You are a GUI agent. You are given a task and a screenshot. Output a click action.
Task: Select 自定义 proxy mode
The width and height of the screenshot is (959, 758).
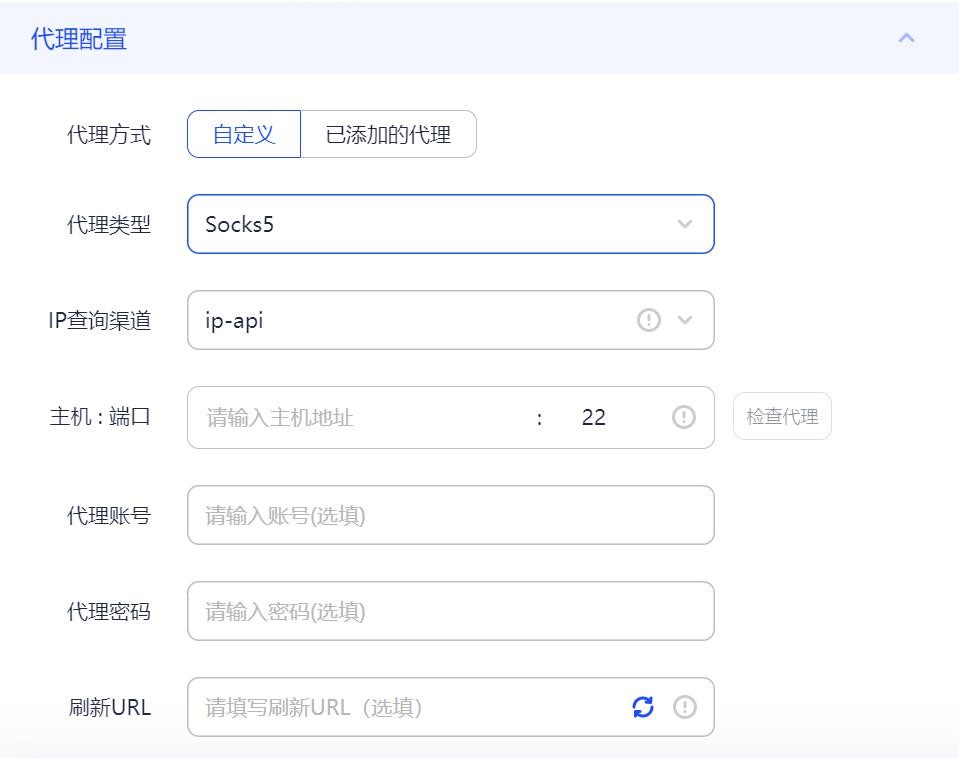[x=243, y=134]
